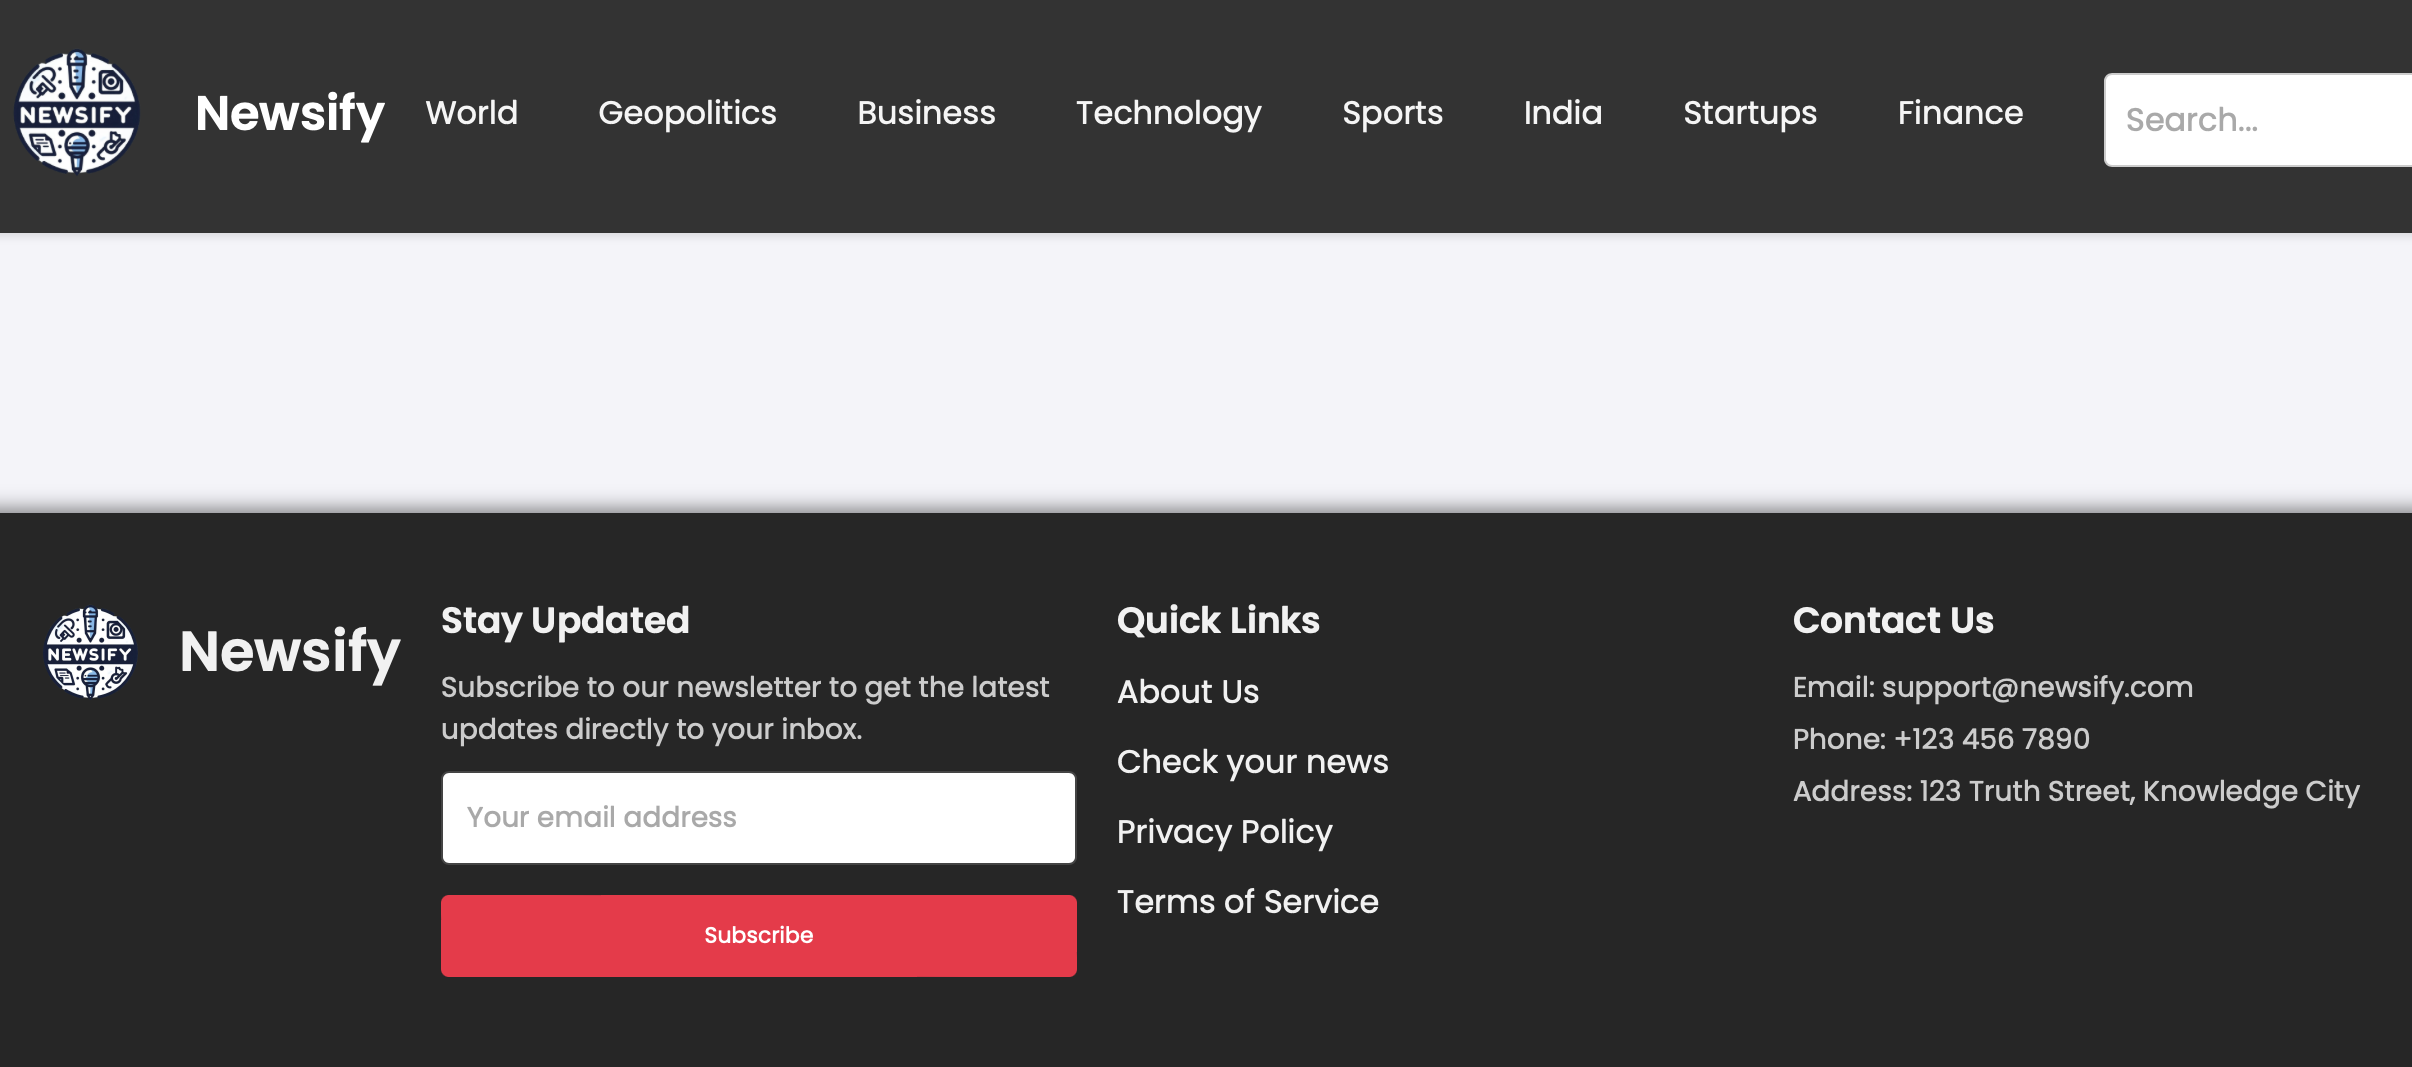This screenshot has height=1067, width=2412.
Task: Open the About Us link
Action: click(1188, 692)
